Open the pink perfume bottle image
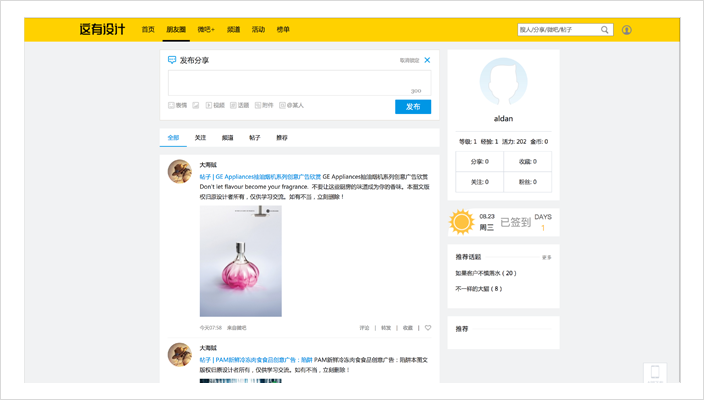Screen dimensions: 704x400 (x=241, y=261)
